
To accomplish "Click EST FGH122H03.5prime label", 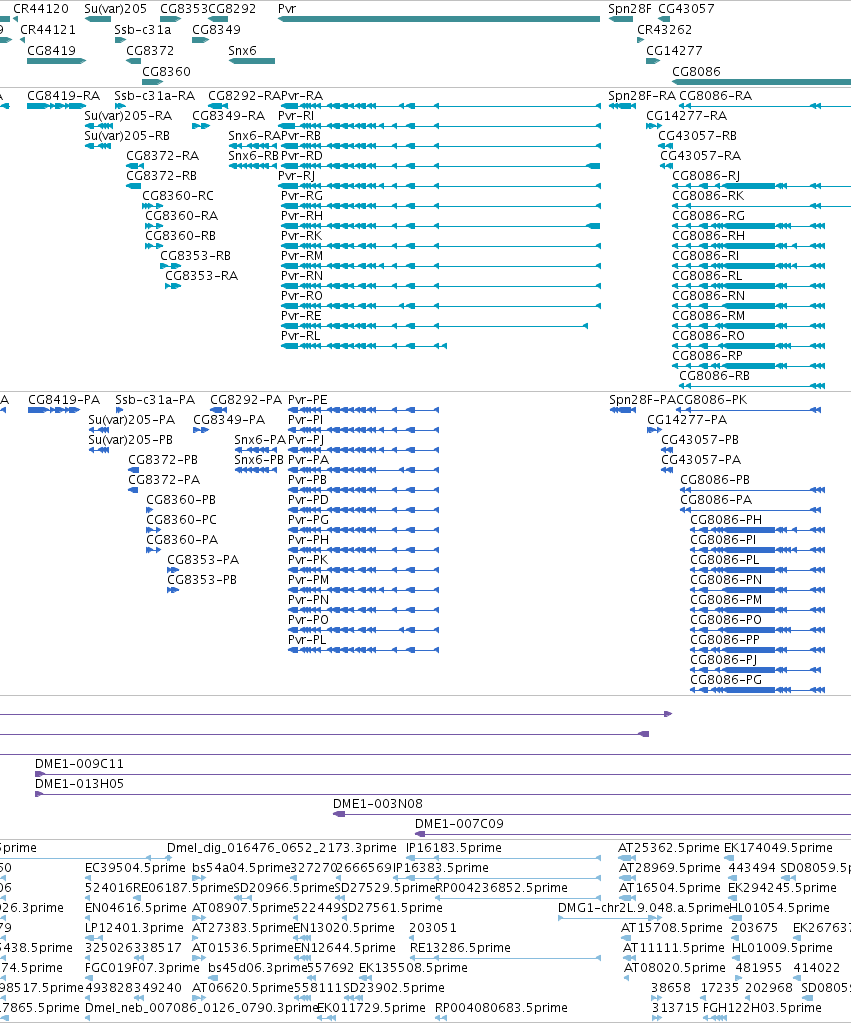I will [x=762, y=1007].
